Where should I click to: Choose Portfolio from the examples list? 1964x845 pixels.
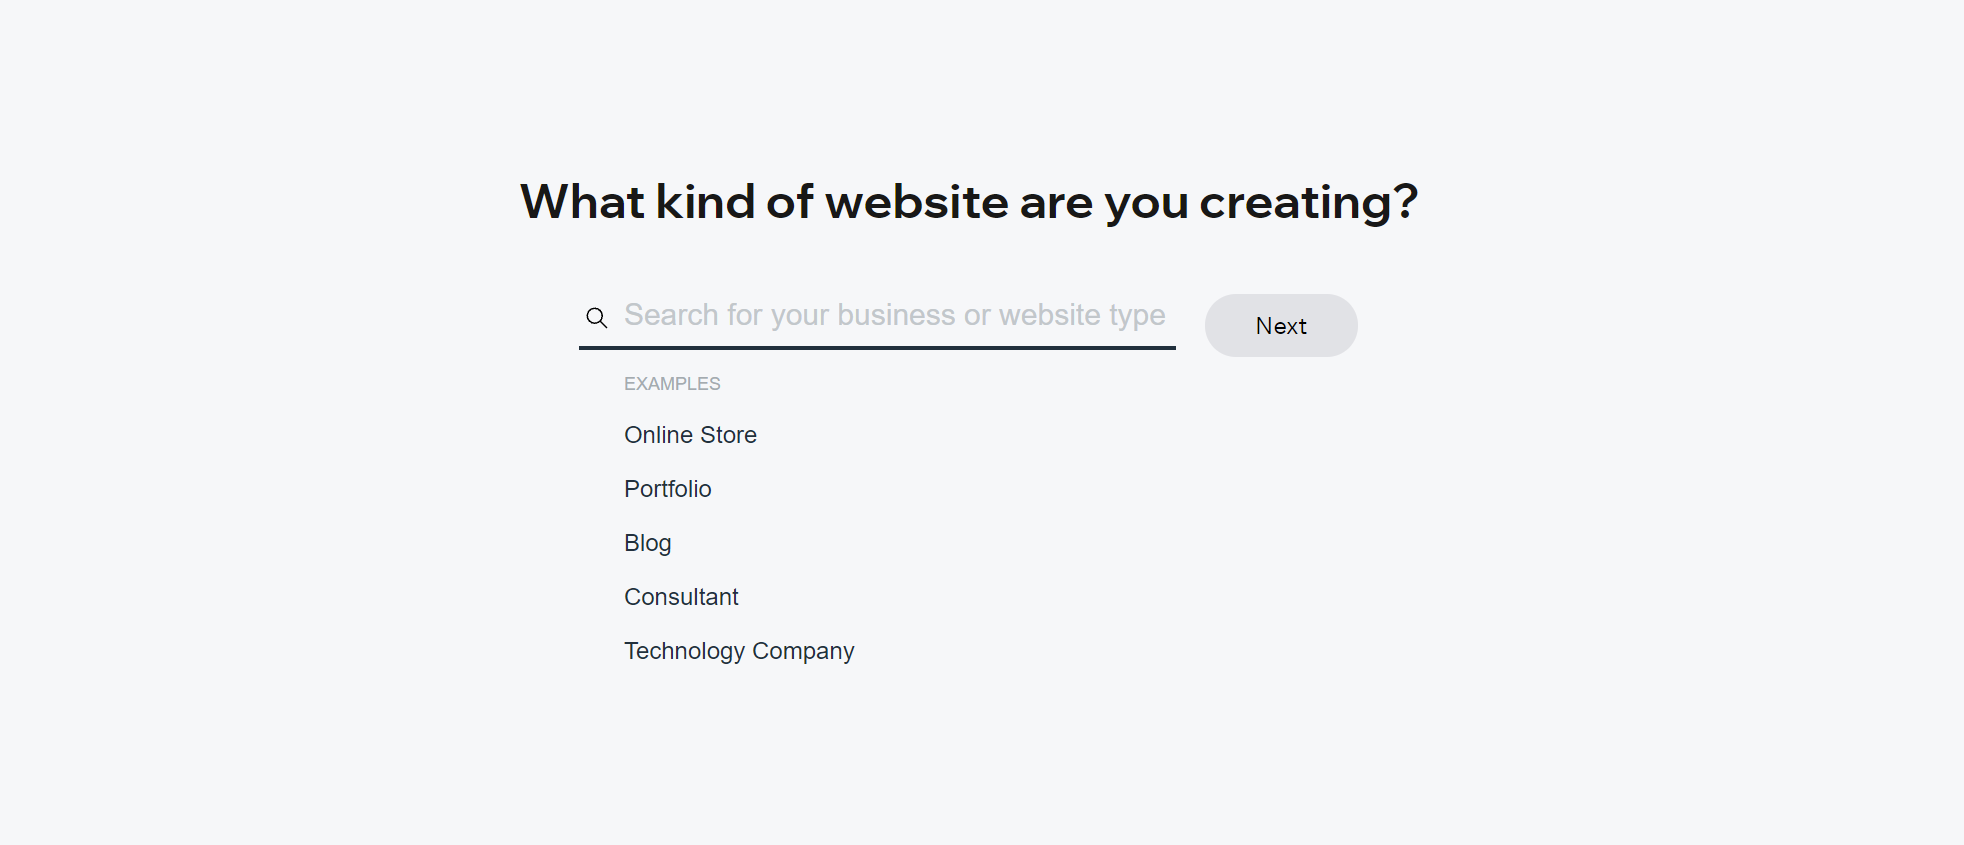[667, 489]
